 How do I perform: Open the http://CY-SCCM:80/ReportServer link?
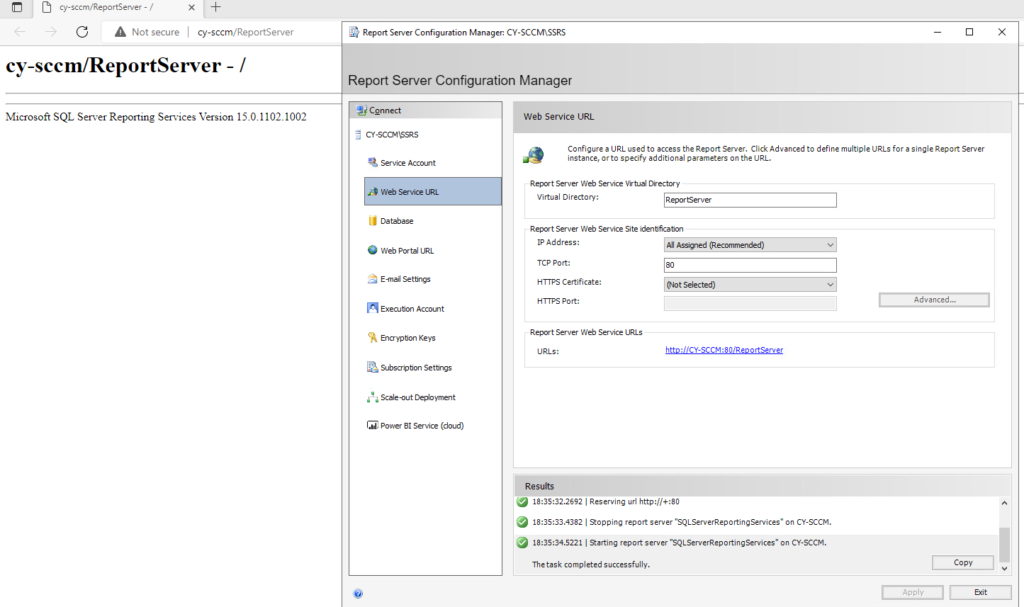[724, 350]
